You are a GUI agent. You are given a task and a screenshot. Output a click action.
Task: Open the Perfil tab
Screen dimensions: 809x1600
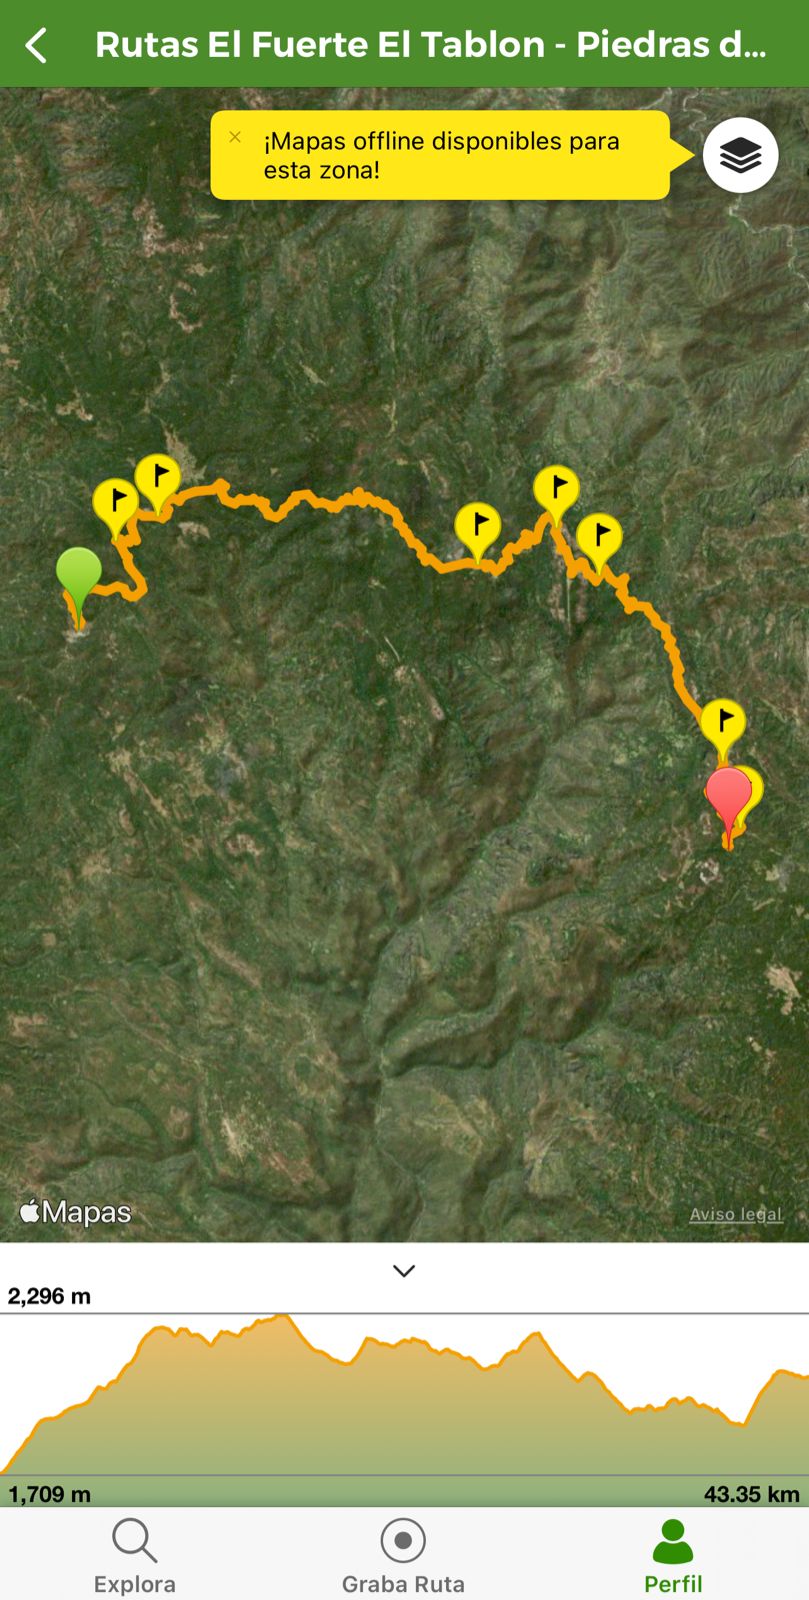tap(673, 1555)
